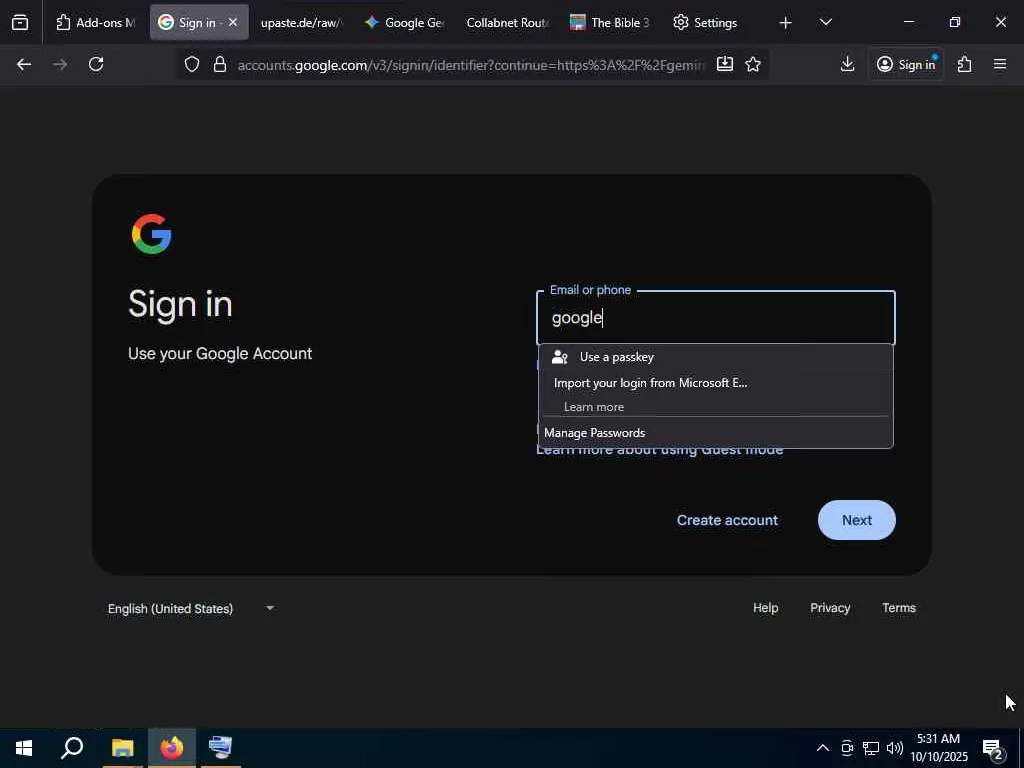The width and height of the screenshot is (1024, 768).
Task: Switch to the Add-ons Manager tab
Action: click(x=96, y=22)
